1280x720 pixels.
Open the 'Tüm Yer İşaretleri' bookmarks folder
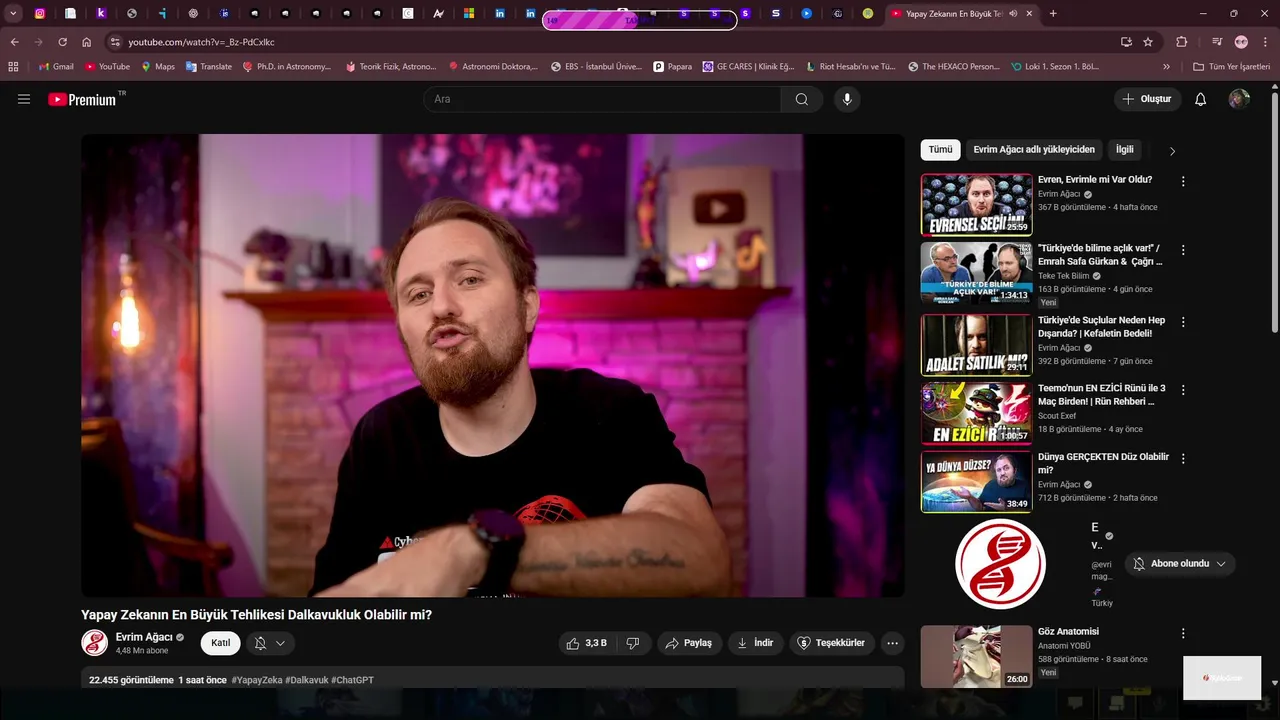tap(1231, 66)
